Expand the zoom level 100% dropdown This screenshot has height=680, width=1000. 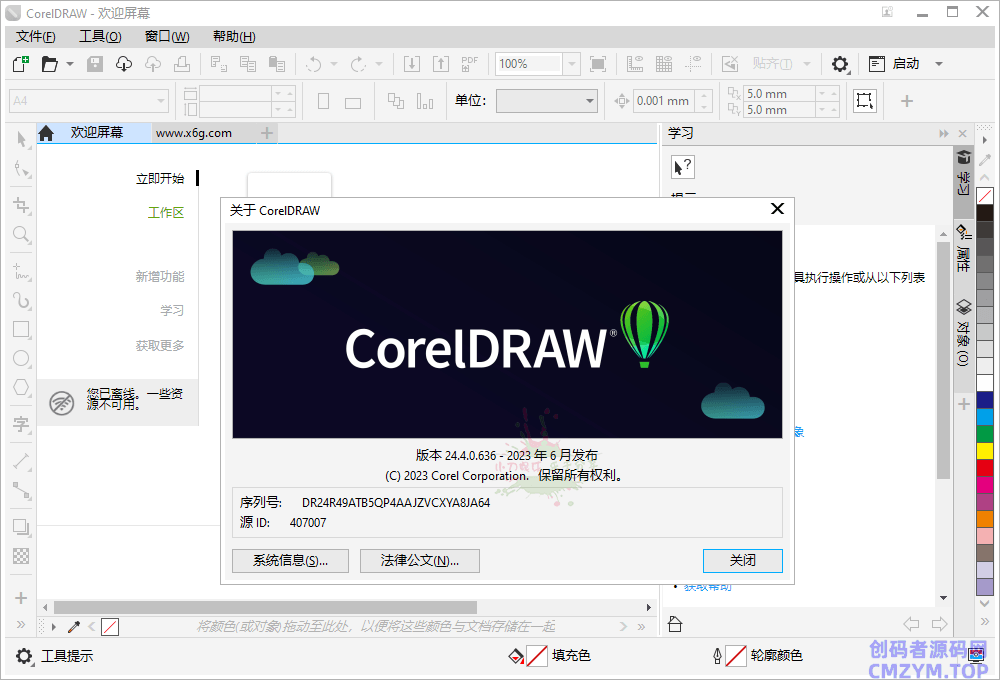click(572, 64)
